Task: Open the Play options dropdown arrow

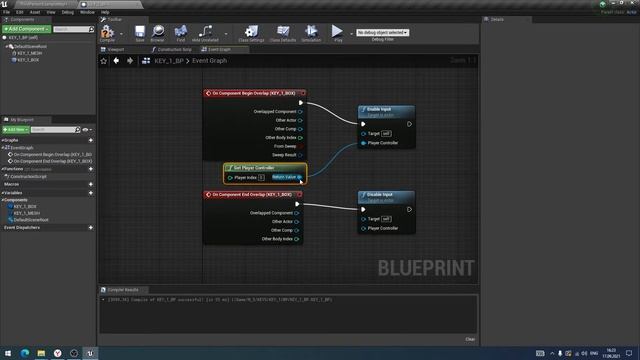Action: (x=351, y=33)
